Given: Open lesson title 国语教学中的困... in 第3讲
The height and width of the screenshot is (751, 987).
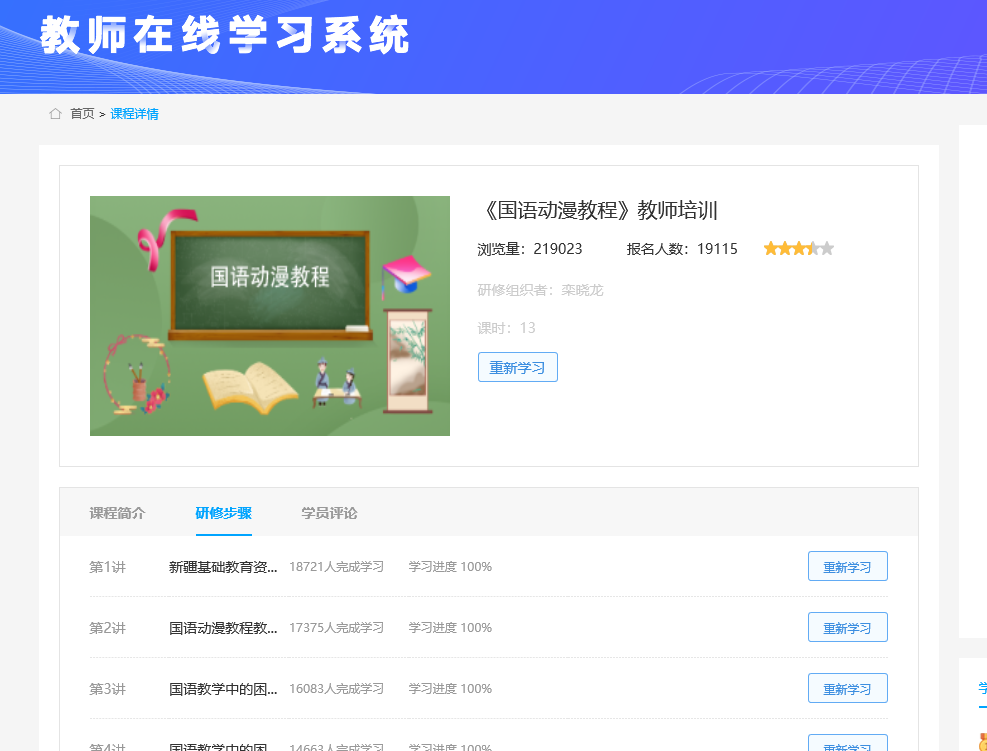Looking at the screenshot, I should 223,689.
